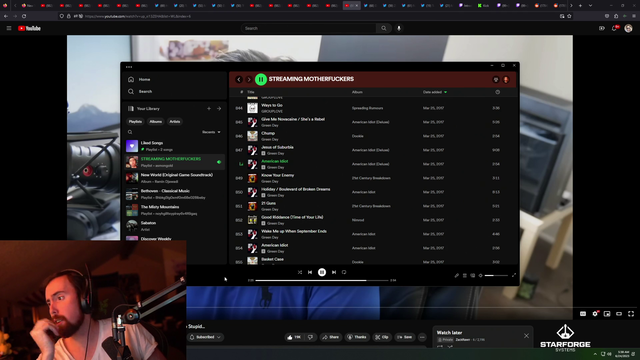Screen dimensions: 640x360
Task: Bookmark this page with the star icon
Action: tap(569, 16)
